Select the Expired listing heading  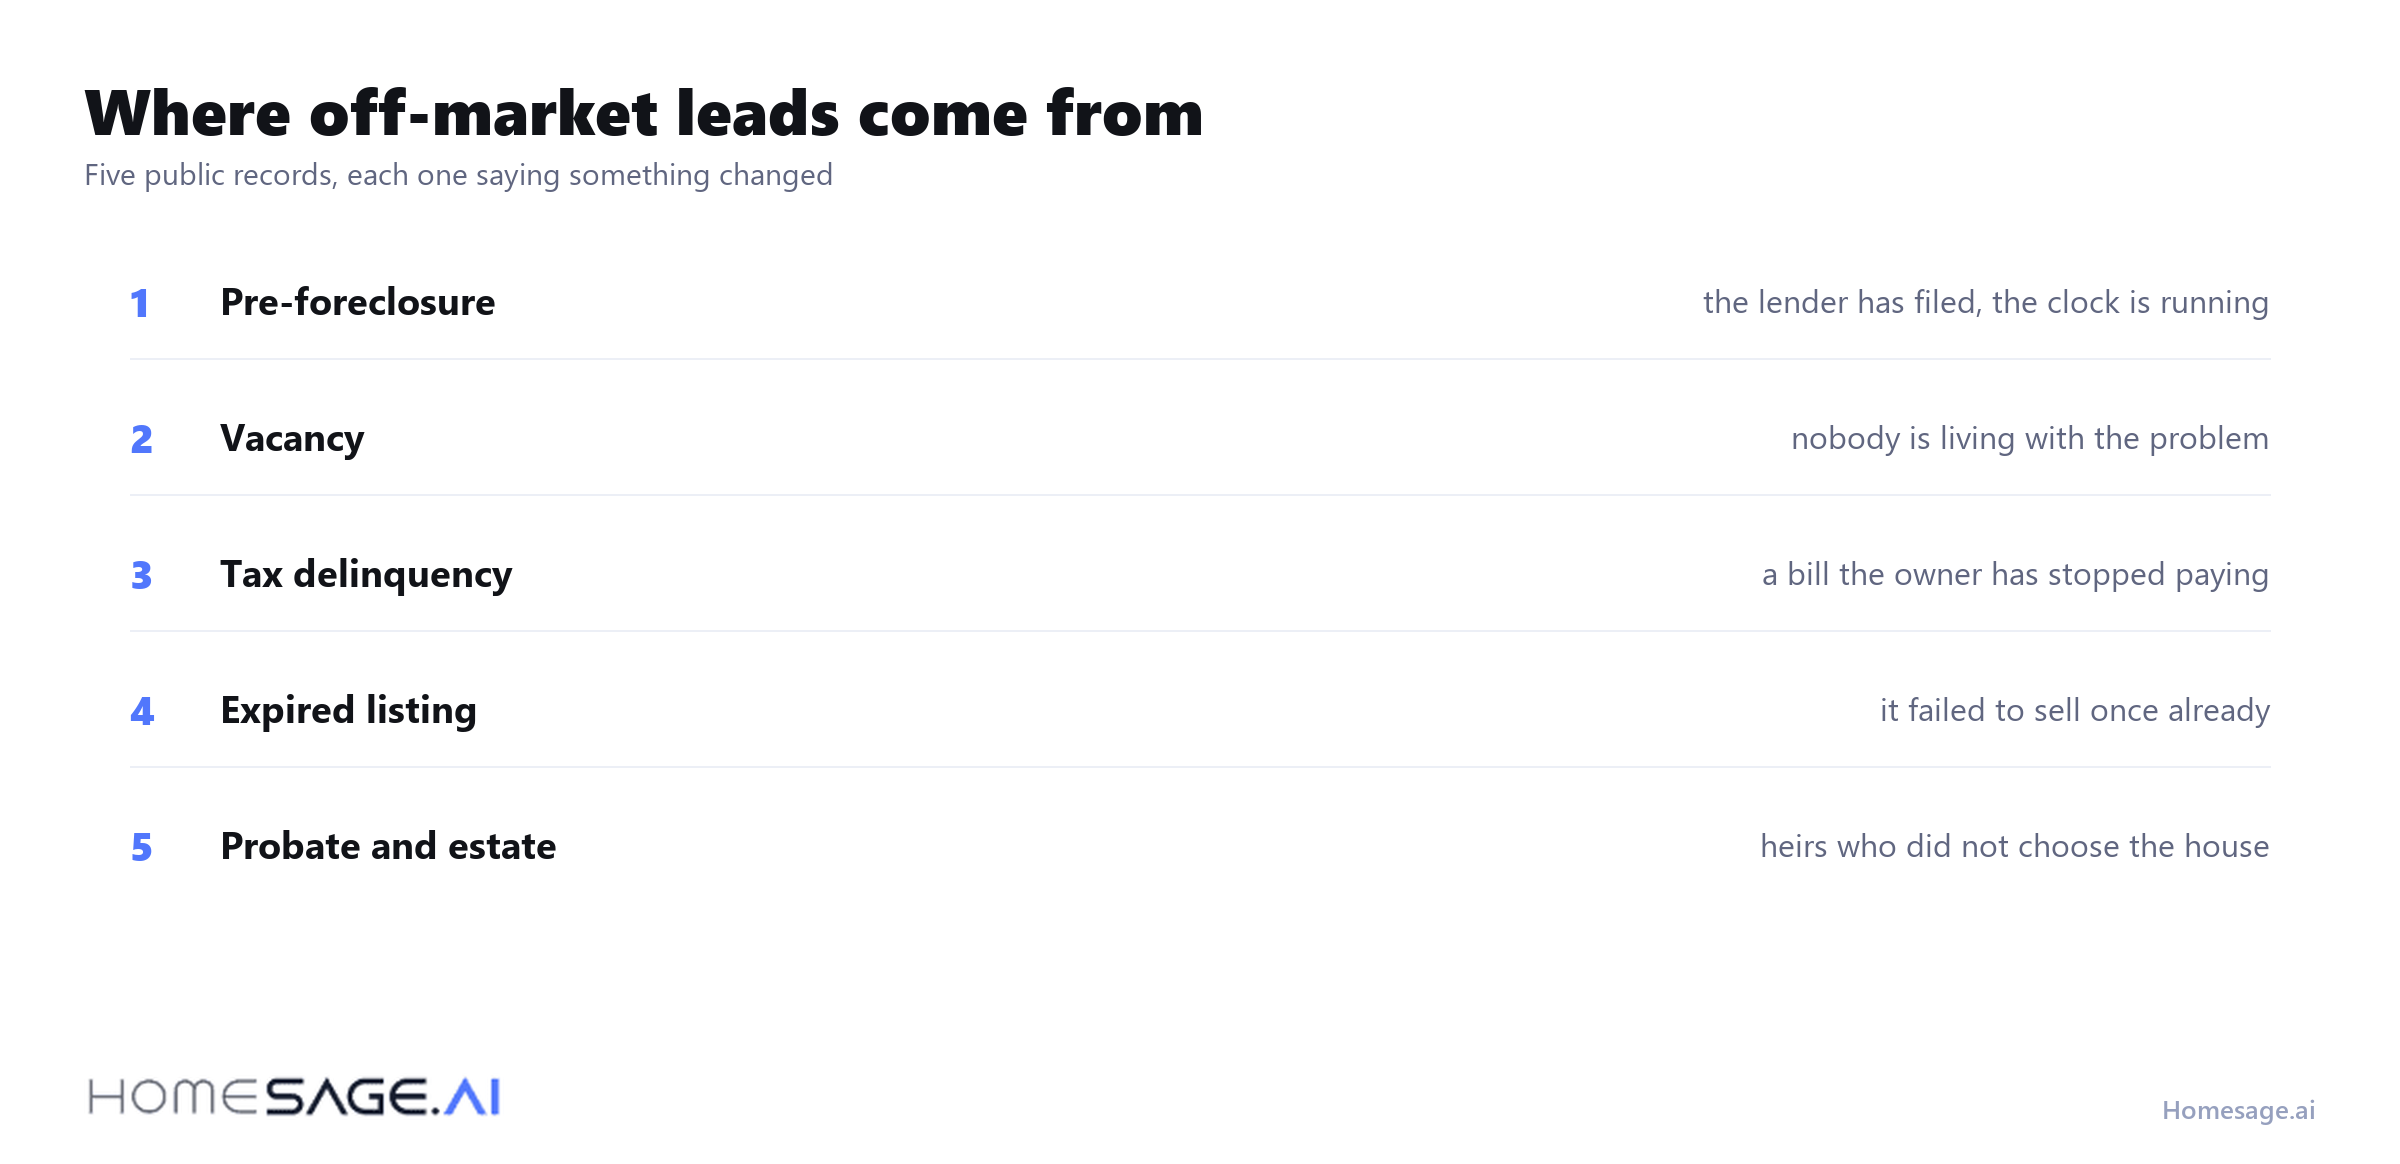348,711
